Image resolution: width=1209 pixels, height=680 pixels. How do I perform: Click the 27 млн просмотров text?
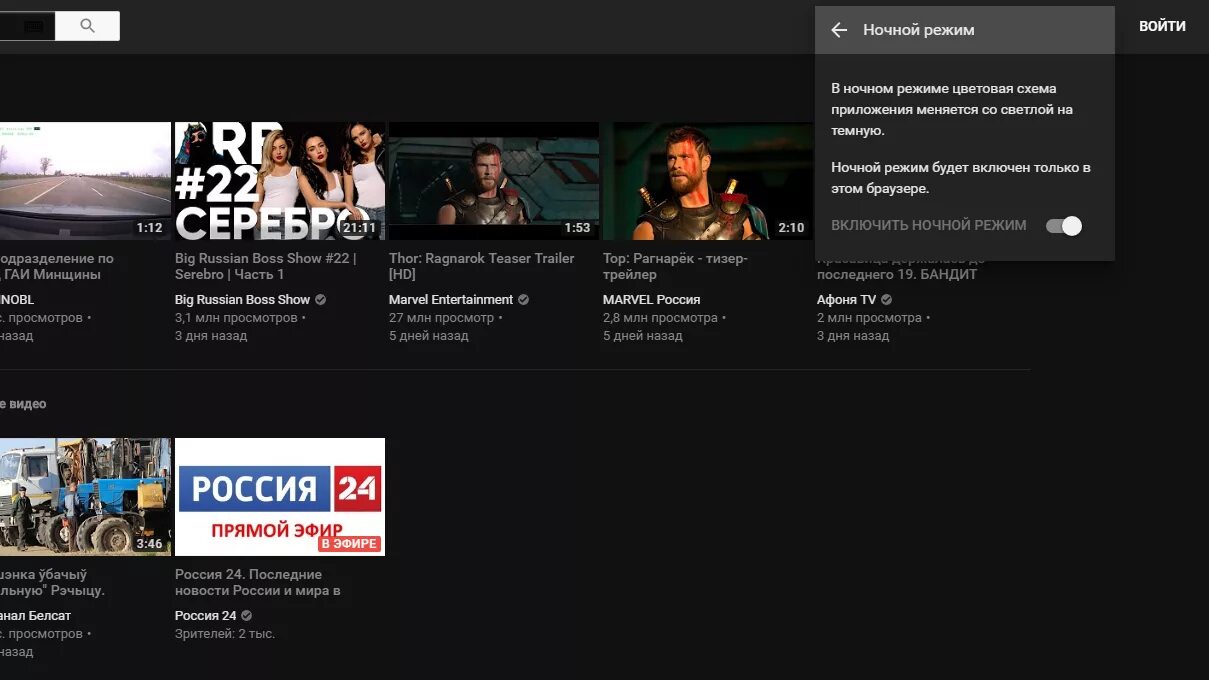[x=441, y=318]
